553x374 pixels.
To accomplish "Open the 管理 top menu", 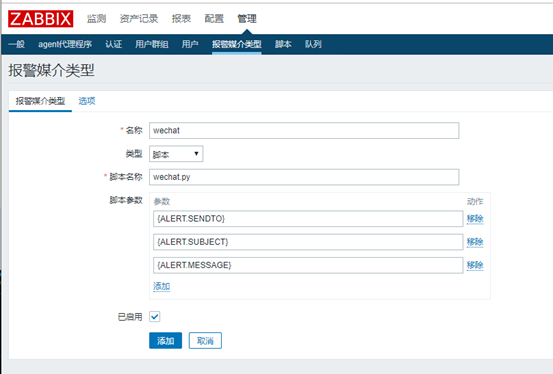I will coord(247,19).
